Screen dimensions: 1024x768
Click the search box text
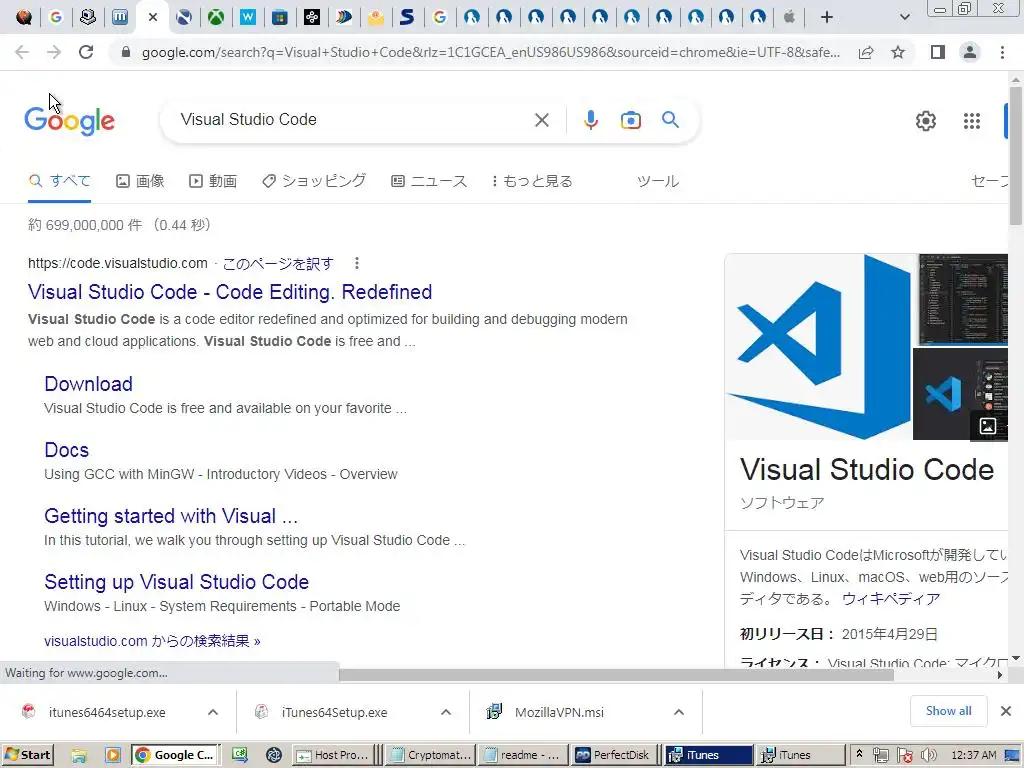coord(248,120)
